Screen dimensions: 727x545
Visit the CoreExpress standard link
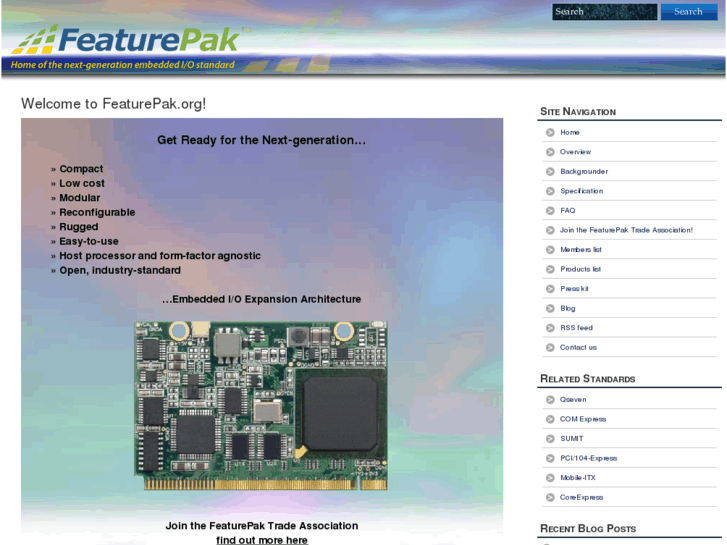pos(582,497)
